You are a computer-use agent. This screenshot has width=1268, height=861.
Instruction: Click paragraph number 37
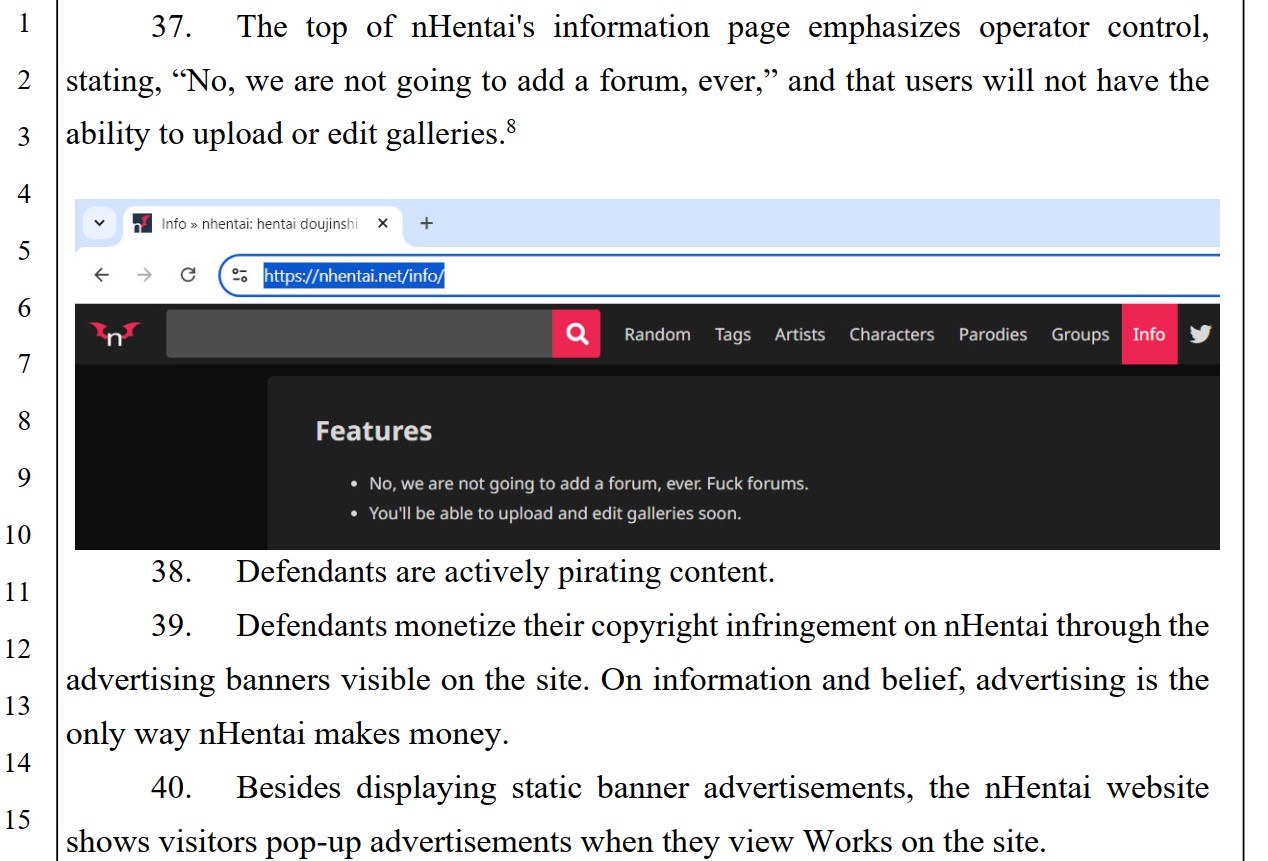(172, 27)
